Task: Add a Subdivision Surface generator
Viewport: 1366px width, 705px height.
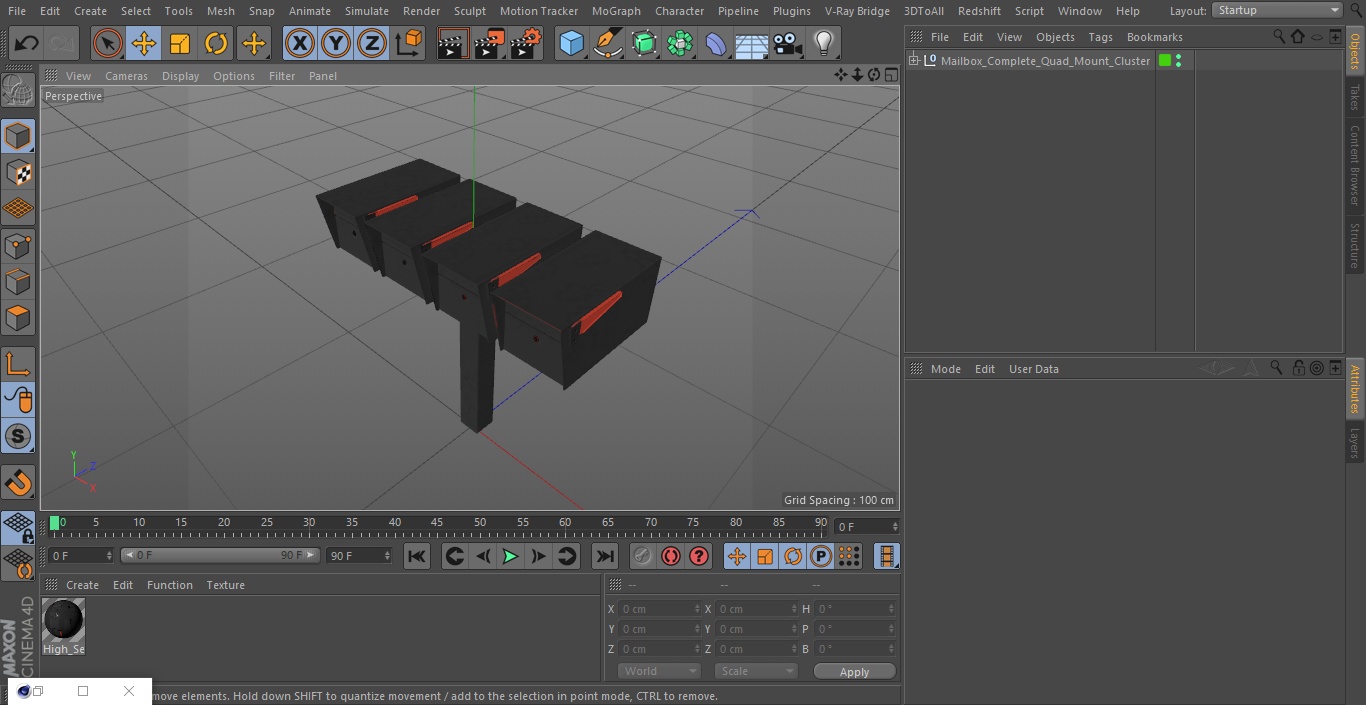Action: tap(644, 43)
